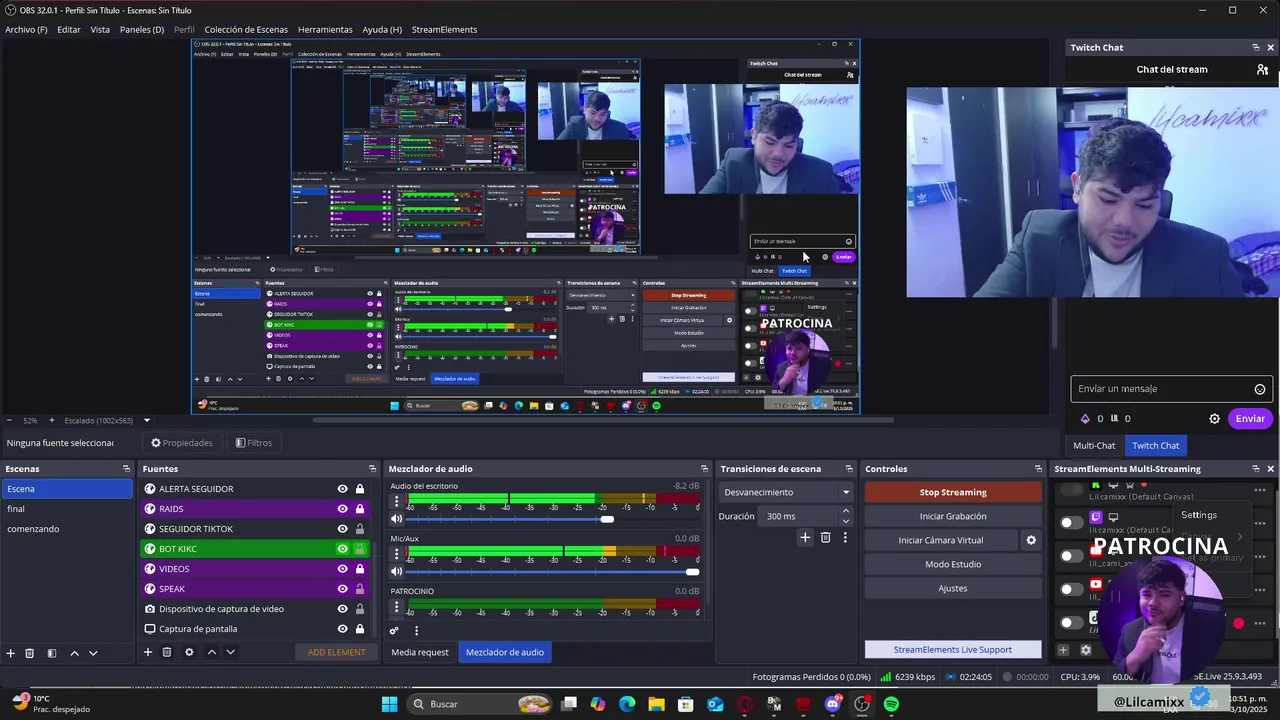
Task: Open Discord from the taskbar
Action: 833,704
